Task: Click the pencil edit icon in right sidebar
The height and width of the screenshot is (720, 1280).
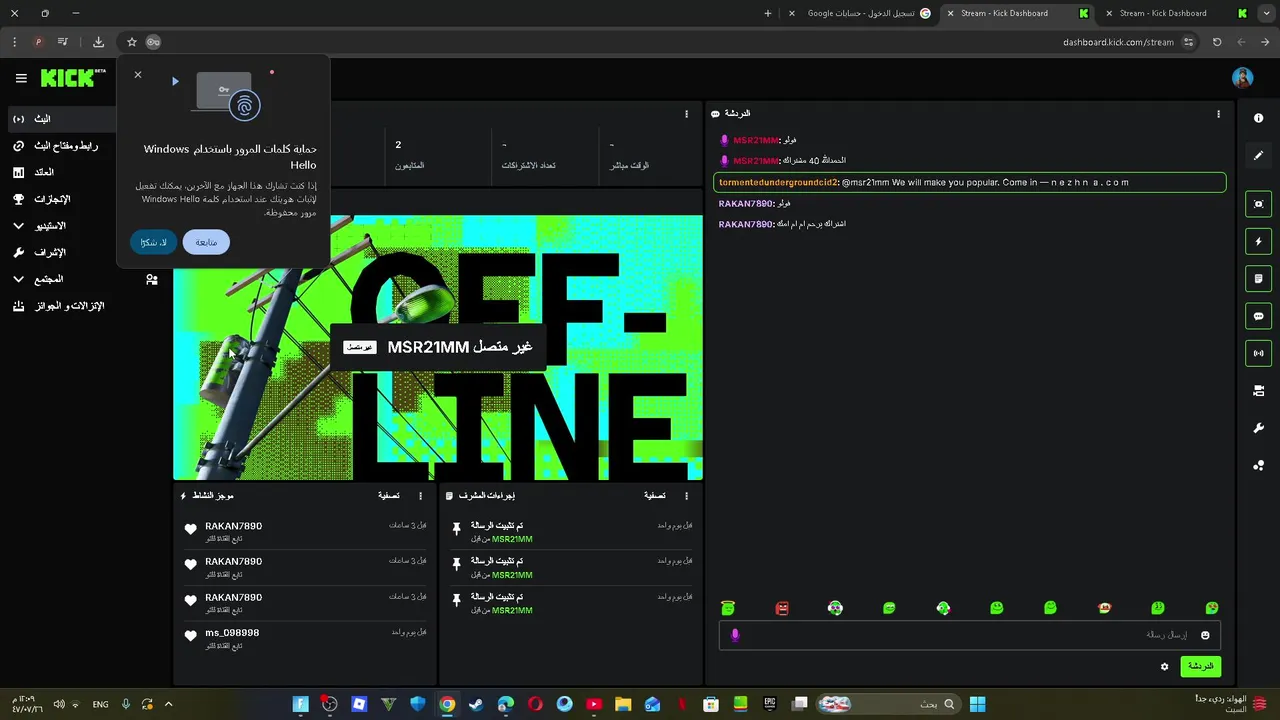Action: (1258, 156)
